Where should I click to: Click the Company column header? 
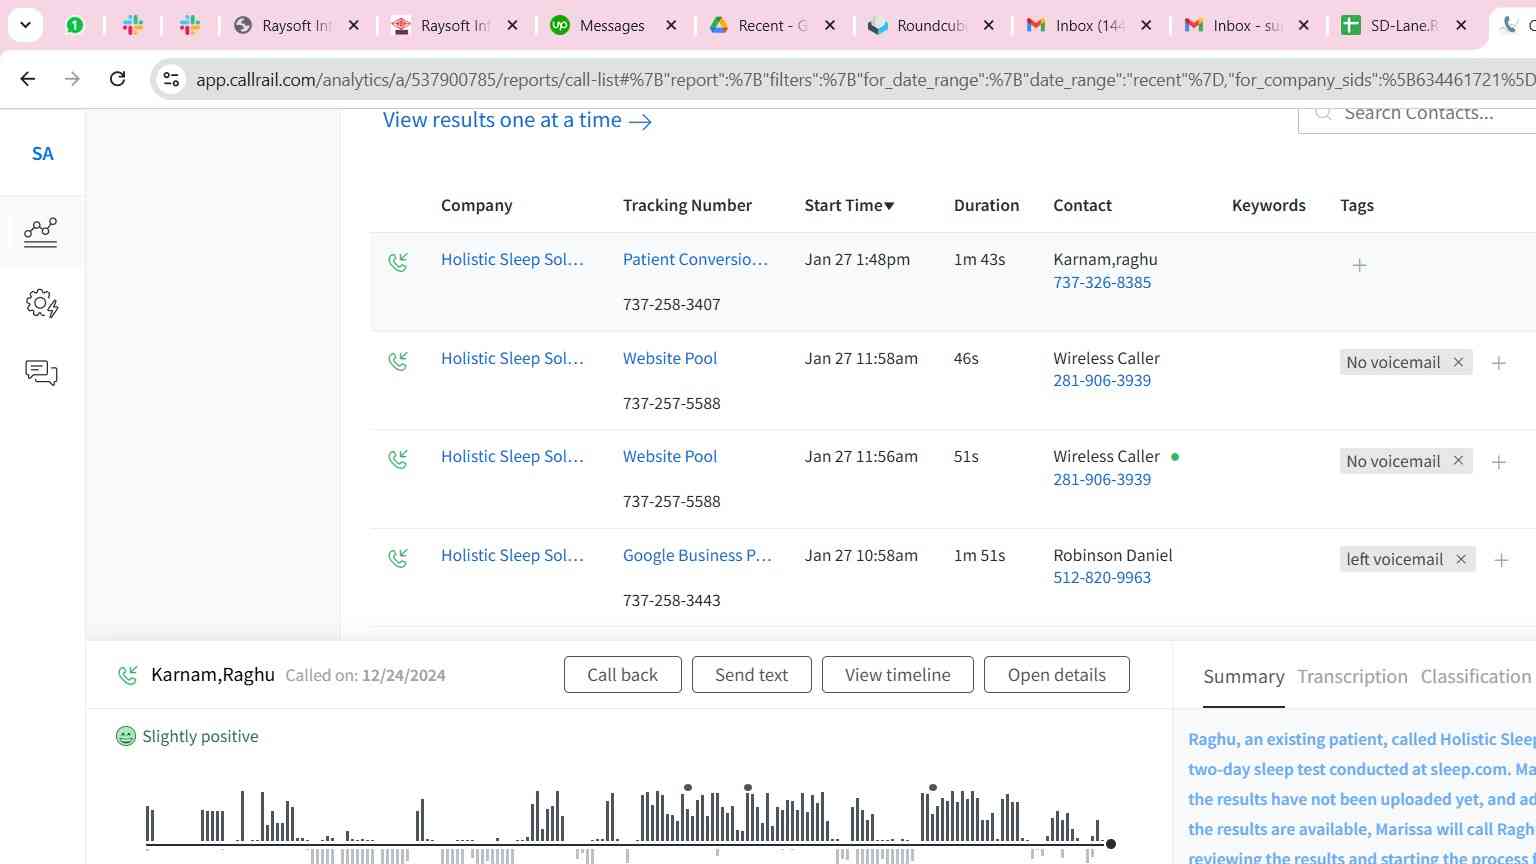coord(477,205)
